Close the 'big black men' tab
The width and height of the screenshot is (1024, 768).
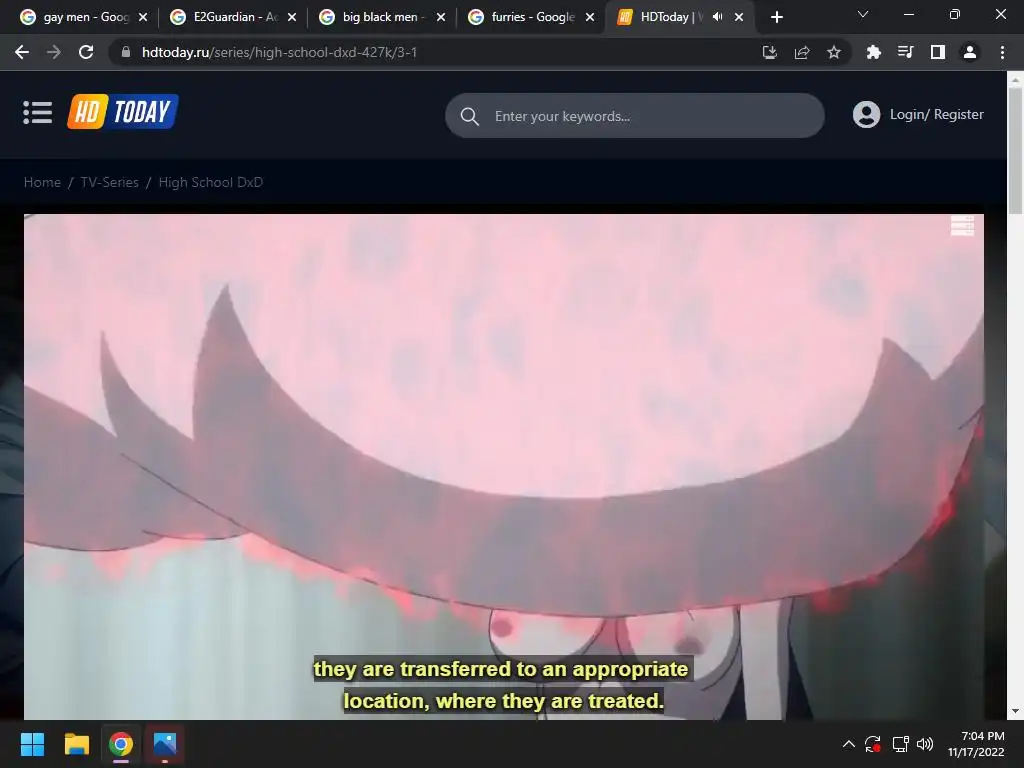(x=441, y=17)
